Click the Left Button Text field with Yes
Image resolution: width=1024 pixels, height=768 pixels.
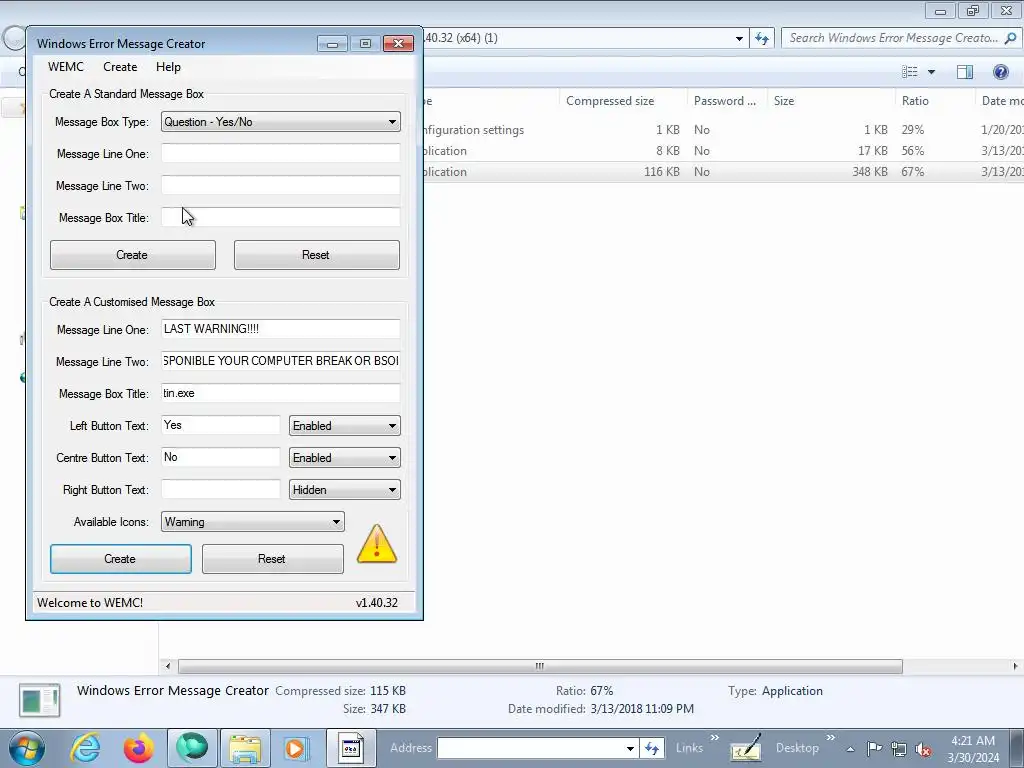coord(221,425)
